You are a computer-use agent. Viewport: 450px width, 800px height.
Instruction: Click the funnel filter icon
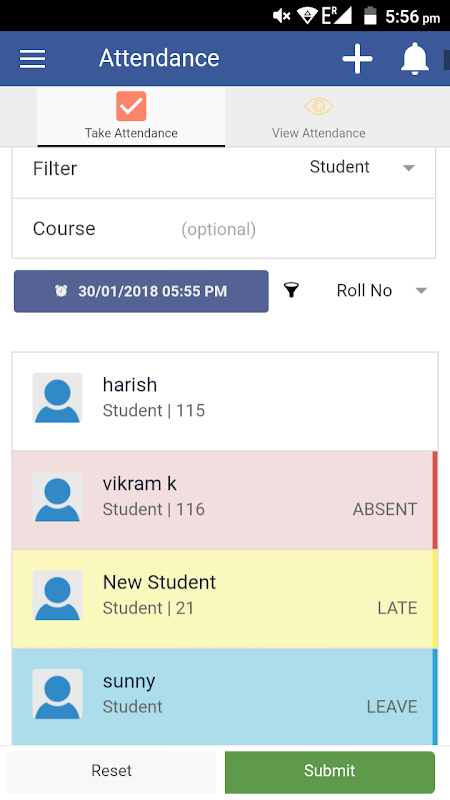291,290
